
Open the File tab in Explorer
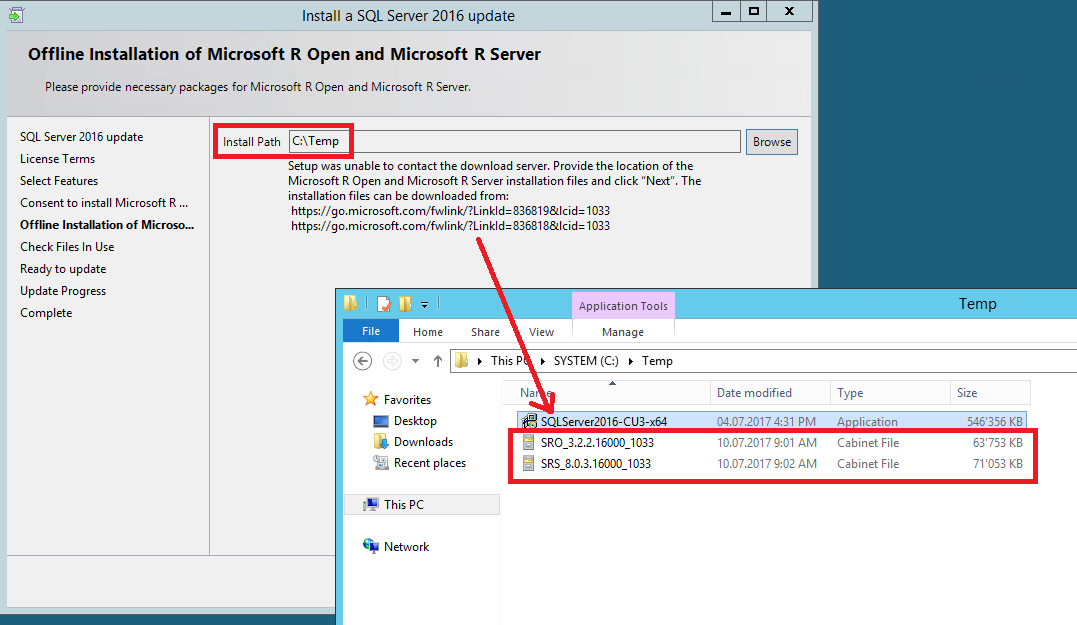coord(371,331)
